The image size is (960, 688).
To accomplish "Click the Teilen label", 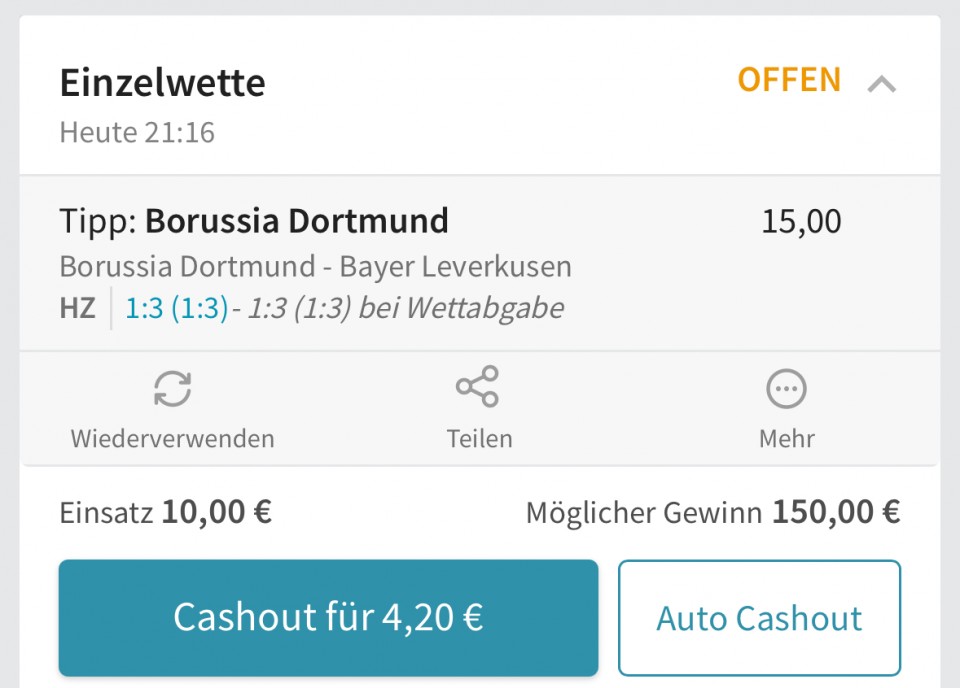I will (x=479, y=439).
